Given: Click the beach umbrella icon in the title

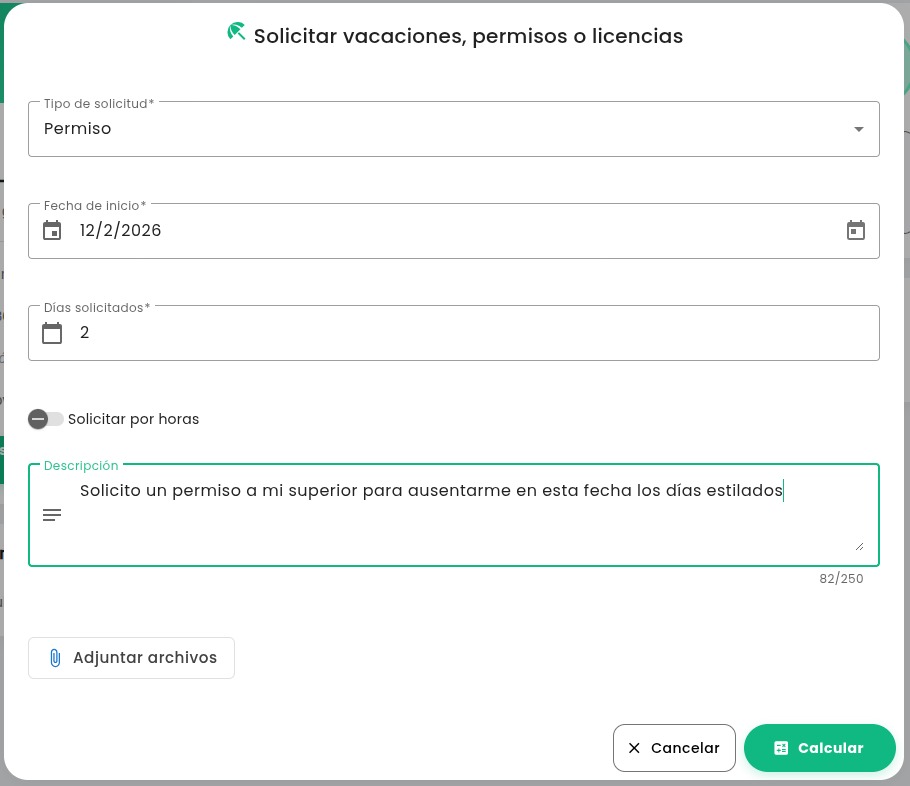Looking at the screenshot, I should pyautogui.click(x=236, y=31).
